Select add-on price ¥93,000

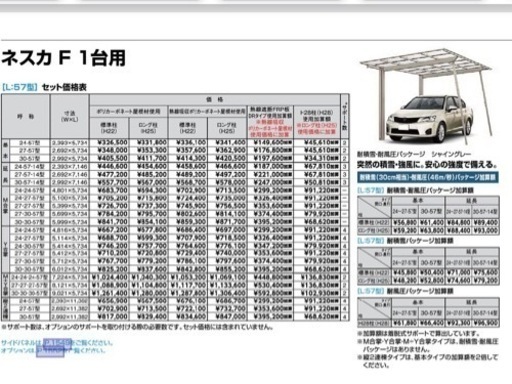coord(486,230)
